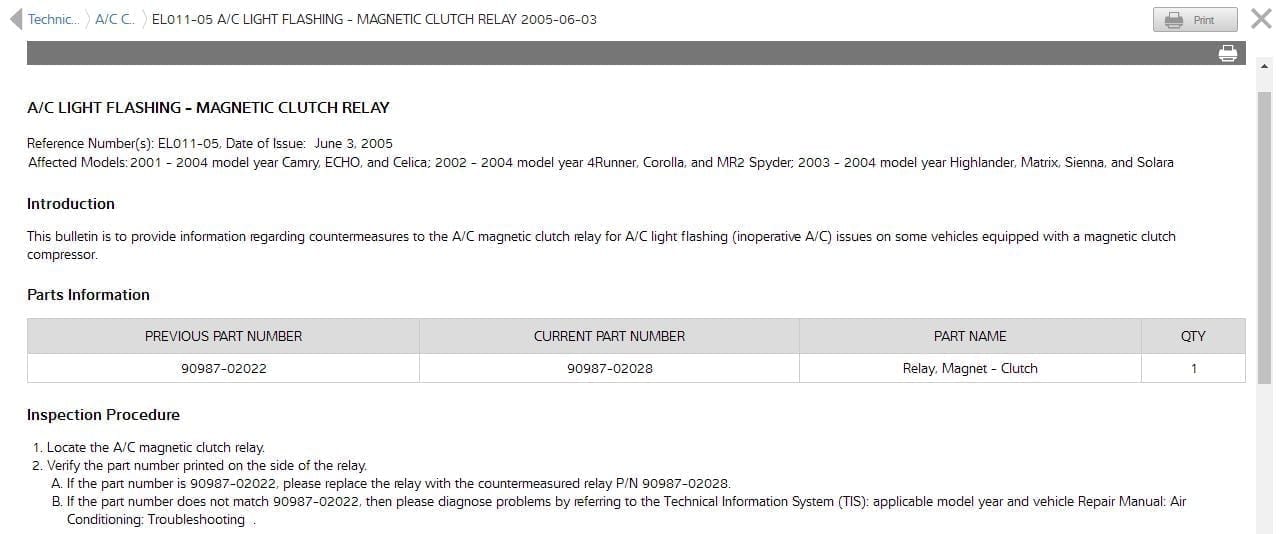Click the Parts Information heading
The width and height of the screenshot is (1283, 534).
coord(88,295)
